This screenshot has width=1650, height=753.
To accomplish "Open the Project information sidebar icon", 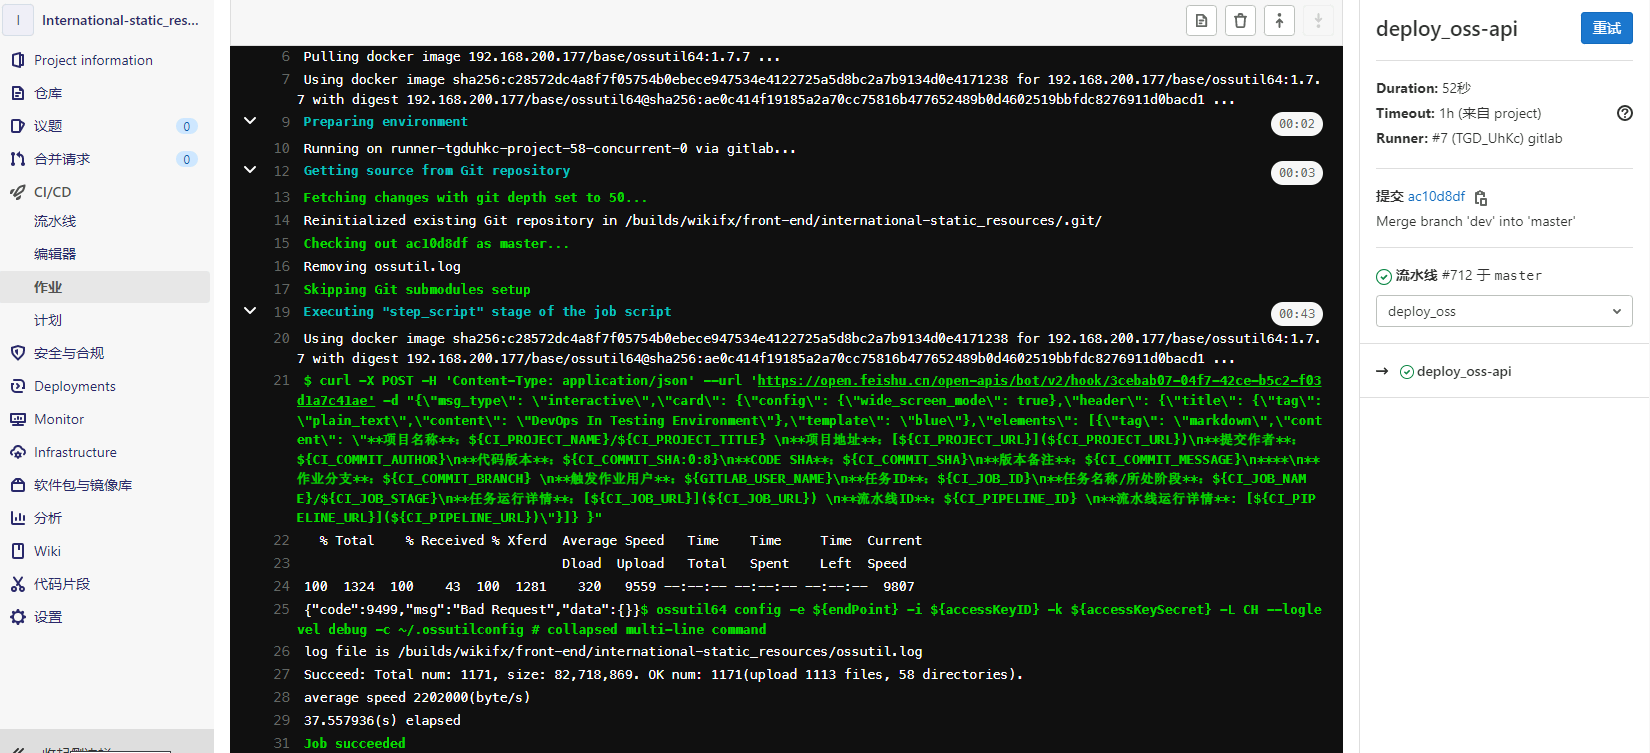I will pos(18,60).
